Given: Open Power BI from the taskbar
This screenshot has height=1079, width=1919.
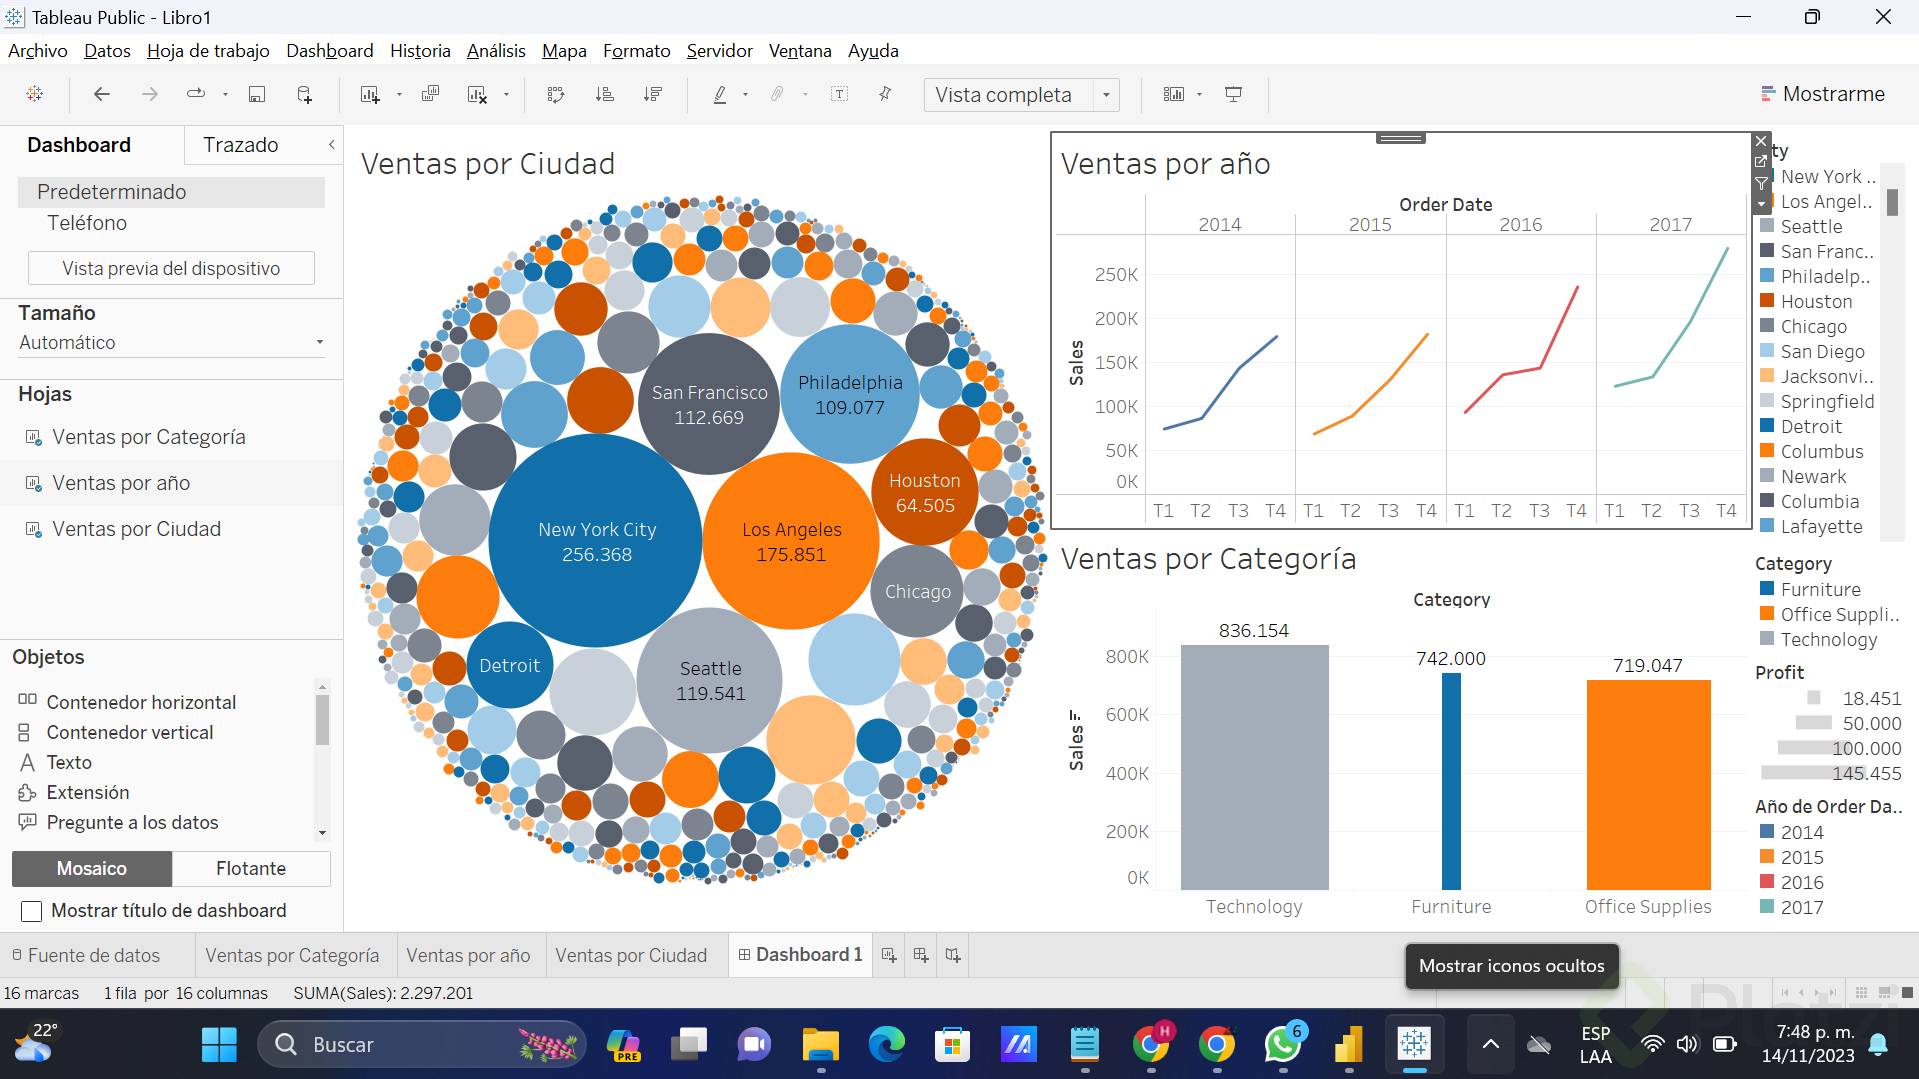Looking at the screenshot, I should pyautogui.click(x=1348, y=1044).
